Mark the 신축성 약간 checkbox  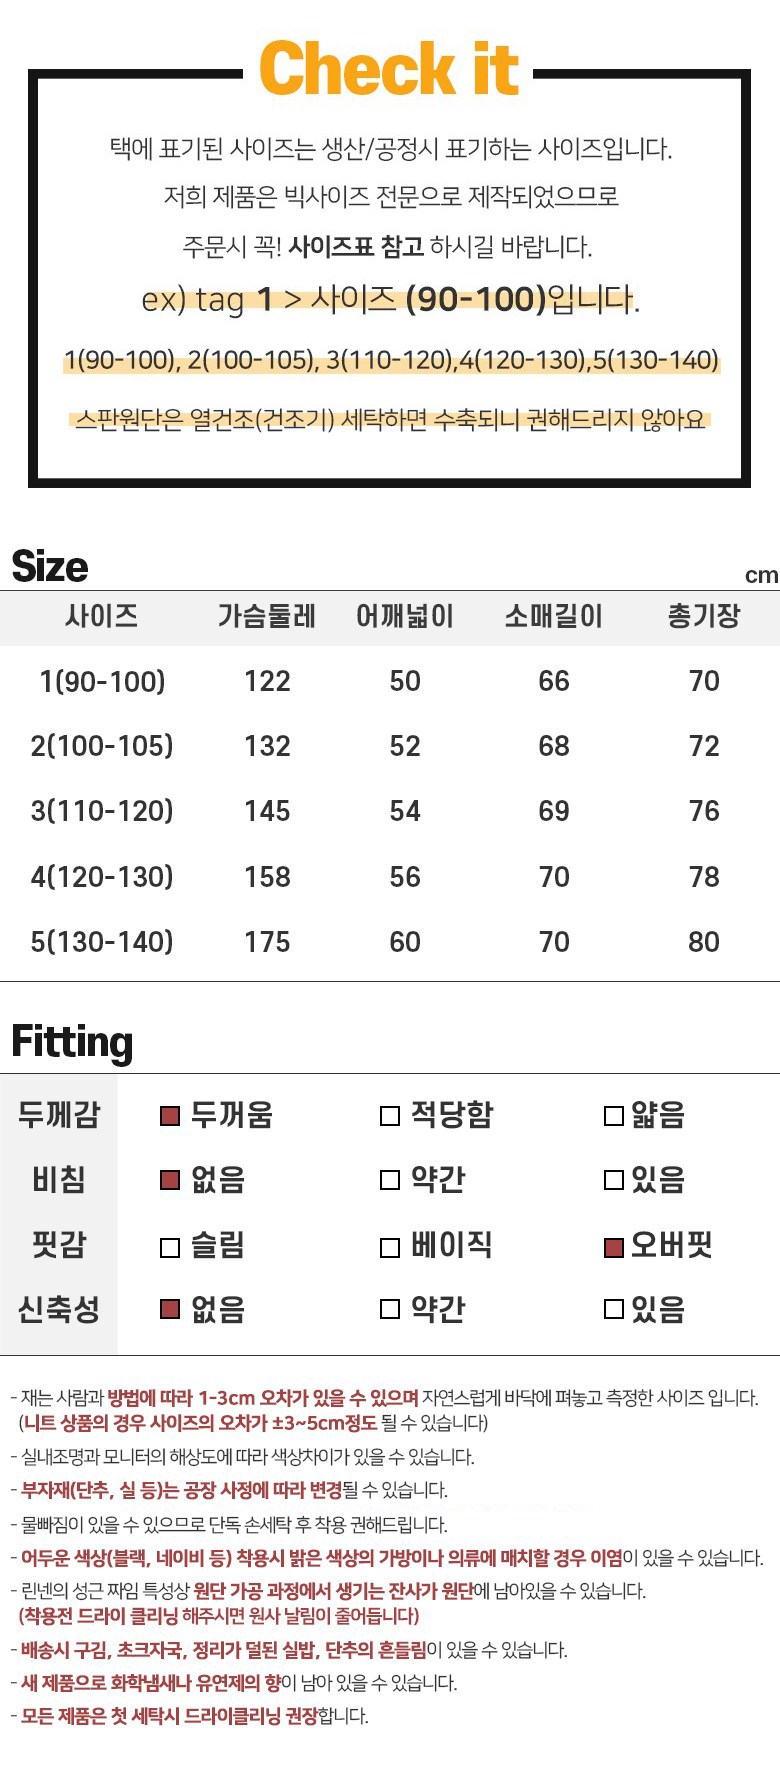(x=390, y=1309)
